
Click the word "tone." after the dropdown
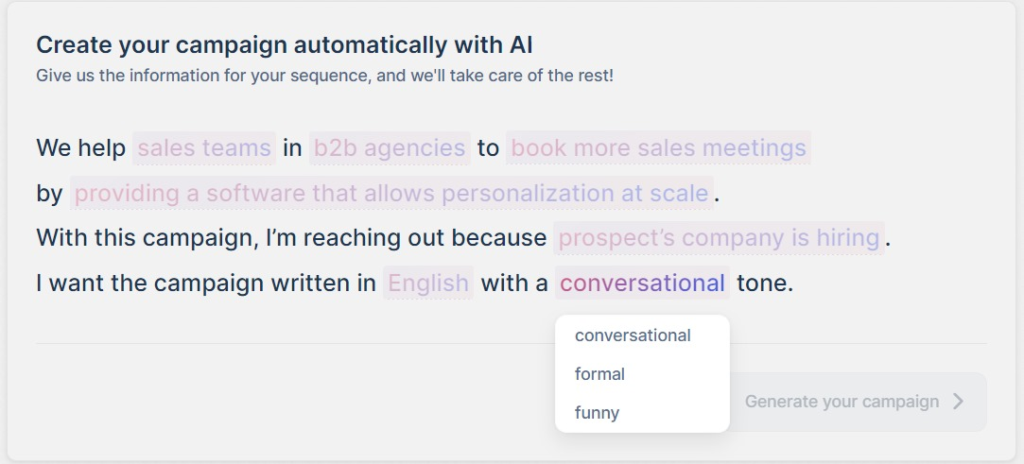click(x=764, y=283)
